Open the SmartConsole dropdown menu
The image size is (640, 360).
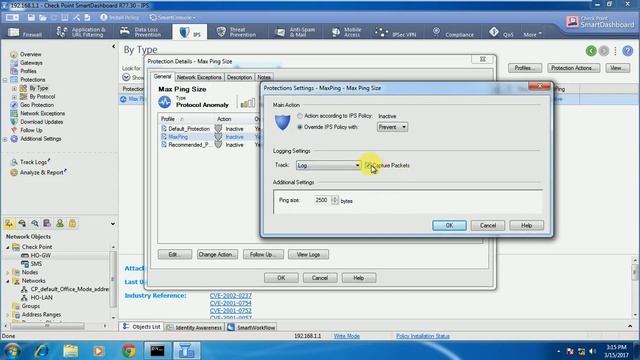[x=172, y=18]
